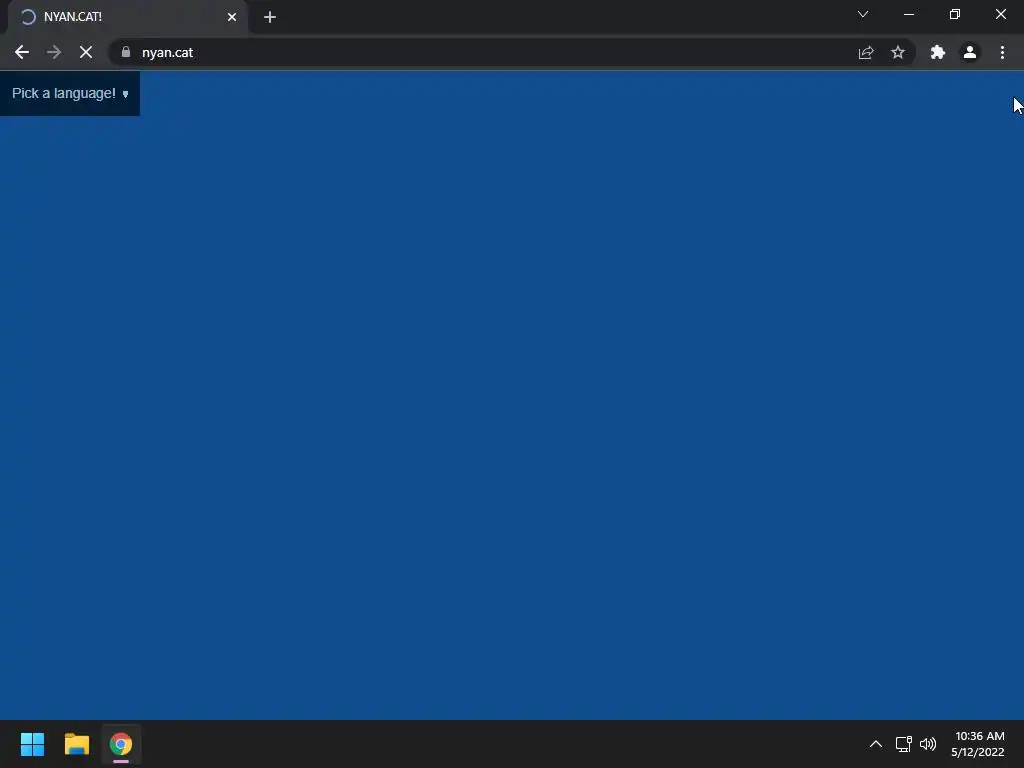The width and height of the screenshot is (1024, 768).
Task: Close the NYAN.CAT! tab
Action: (232, 17)
